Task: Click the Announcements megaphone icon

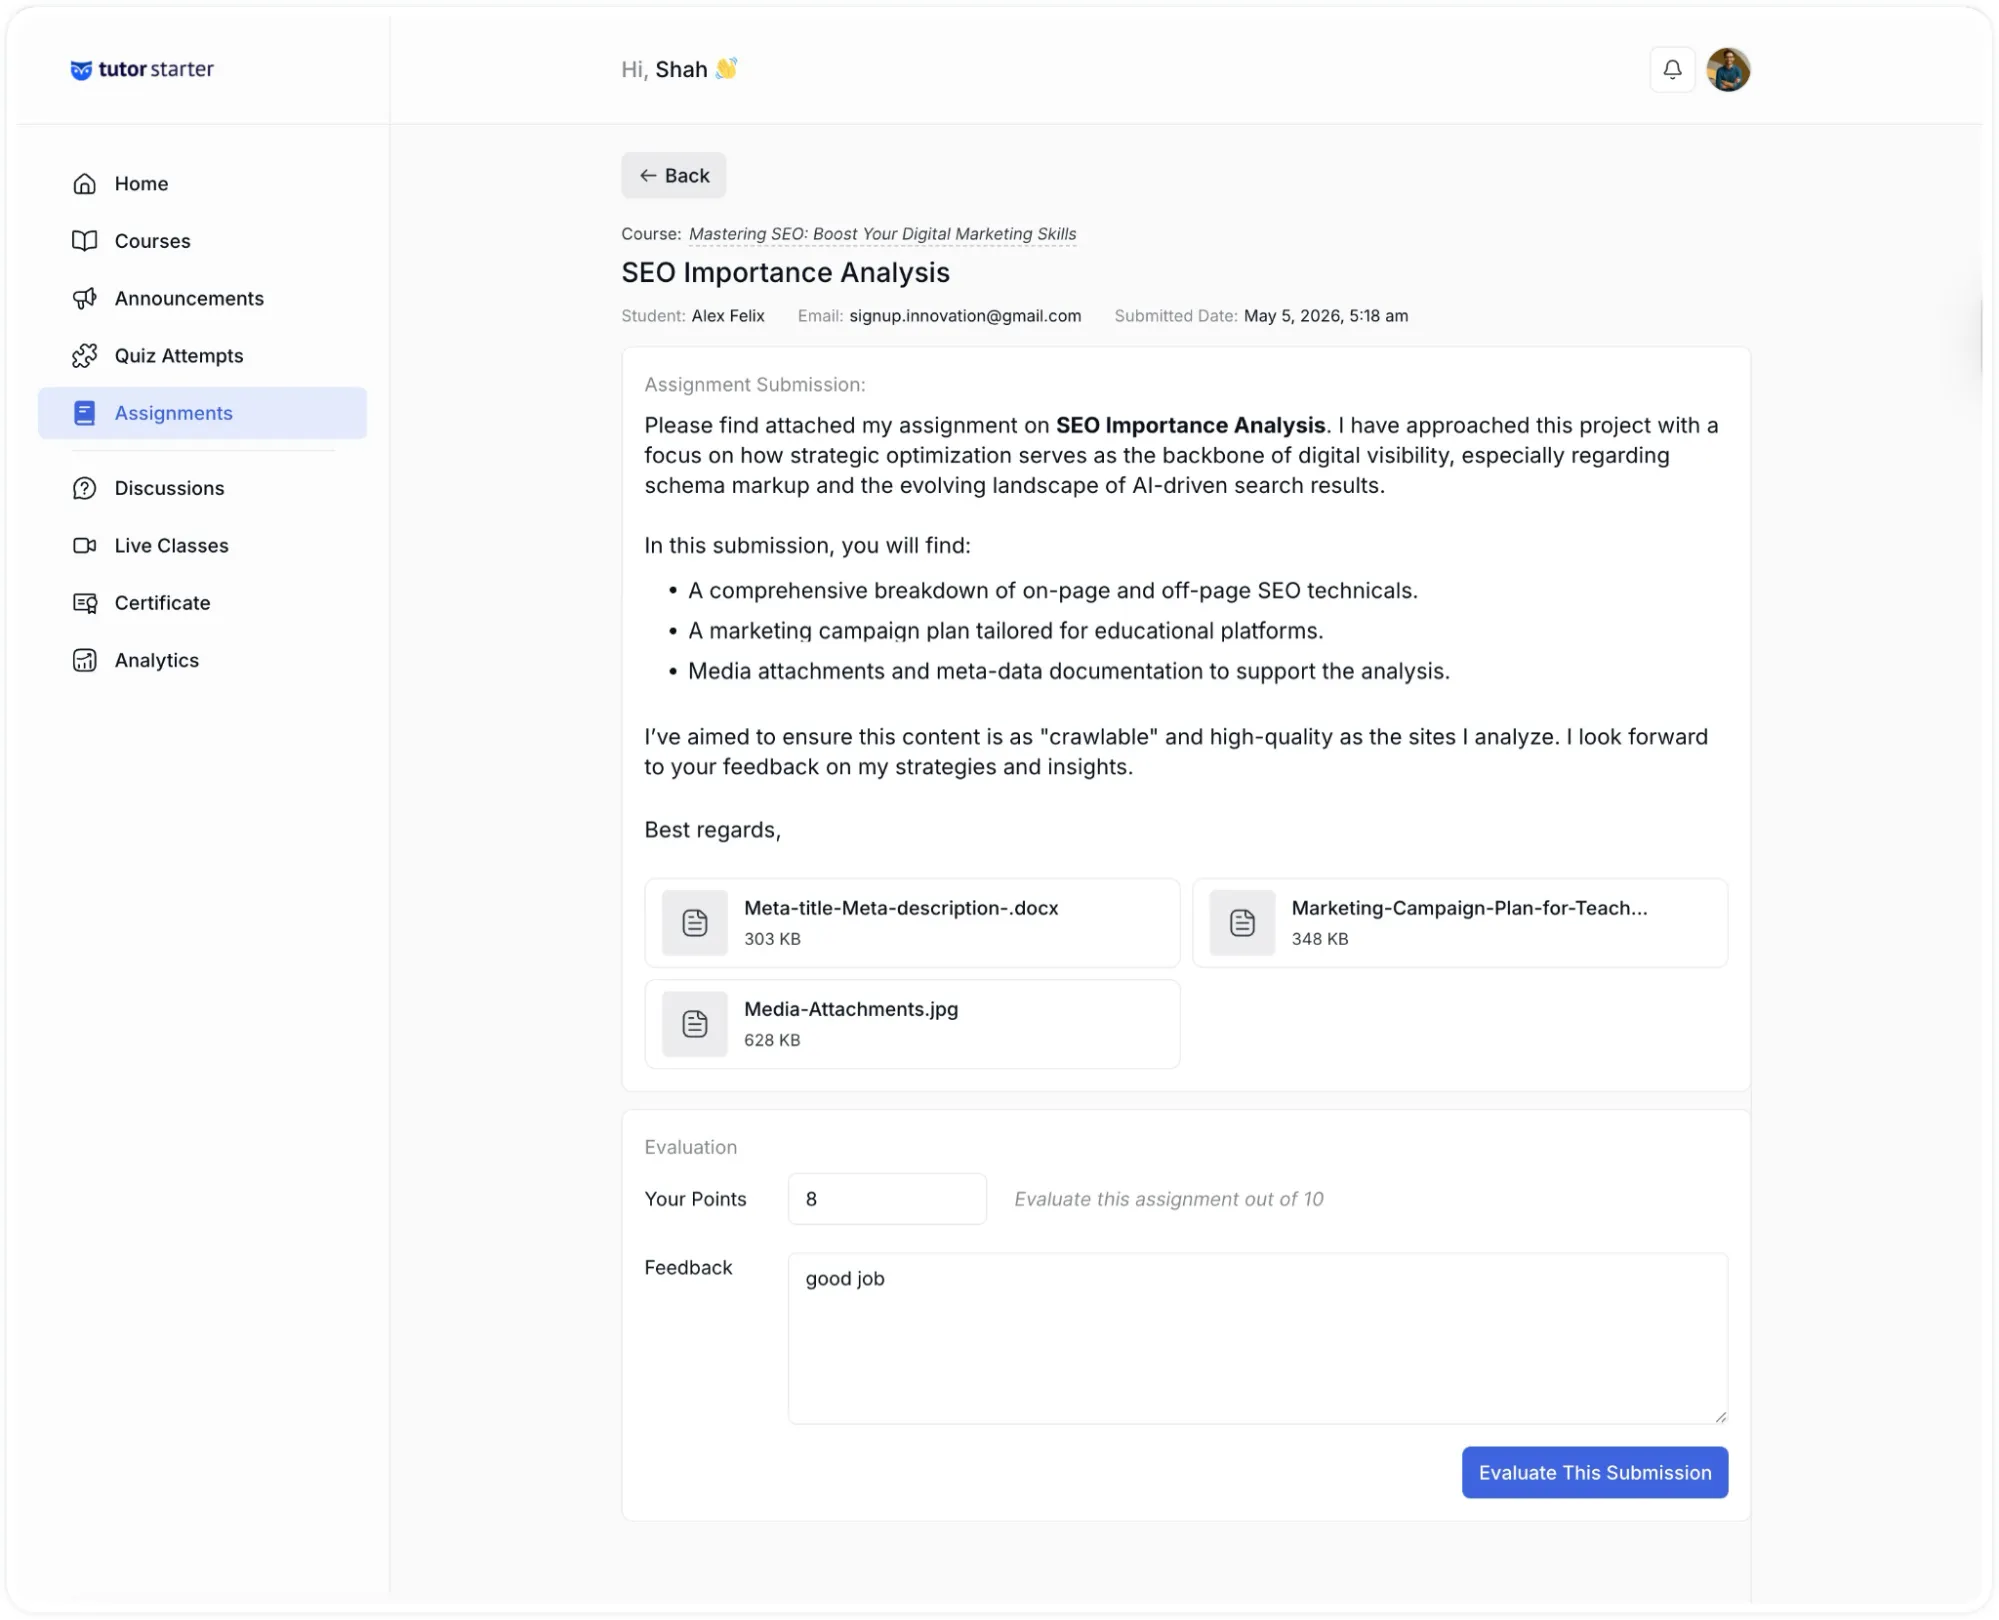Action: pos(85,298)
